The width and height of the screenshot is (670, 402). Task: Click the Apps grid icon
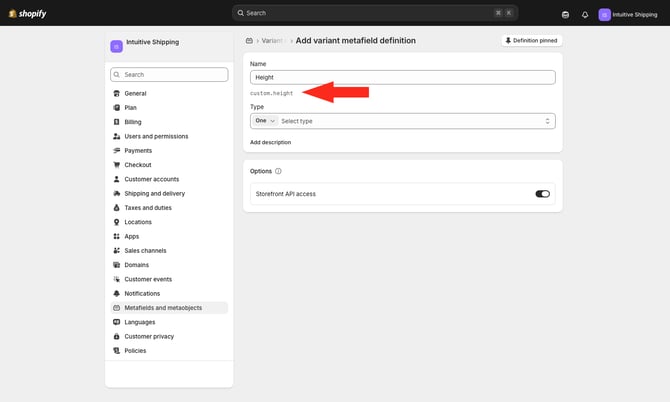(x=116, y=236)
